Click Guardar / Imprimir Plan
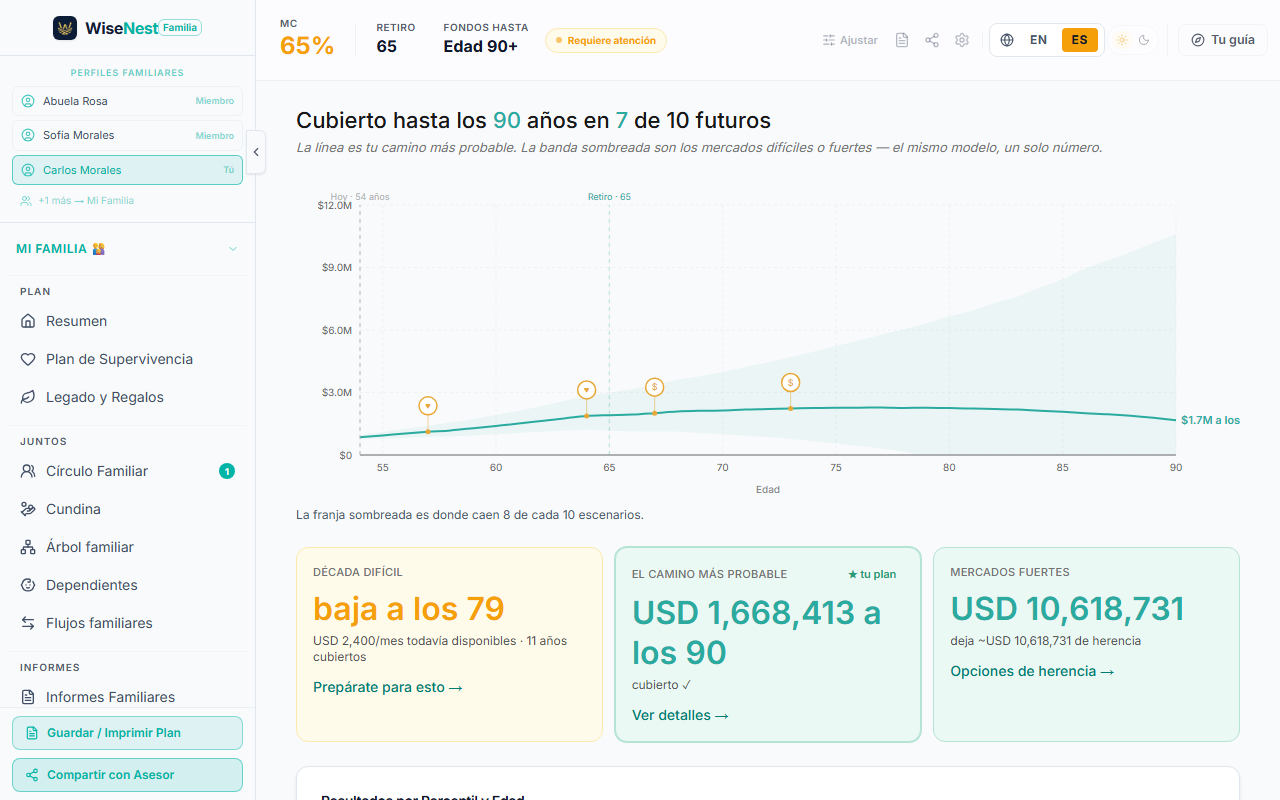Viewport: 1280px width, 800px height. click(x=128, y=733)
